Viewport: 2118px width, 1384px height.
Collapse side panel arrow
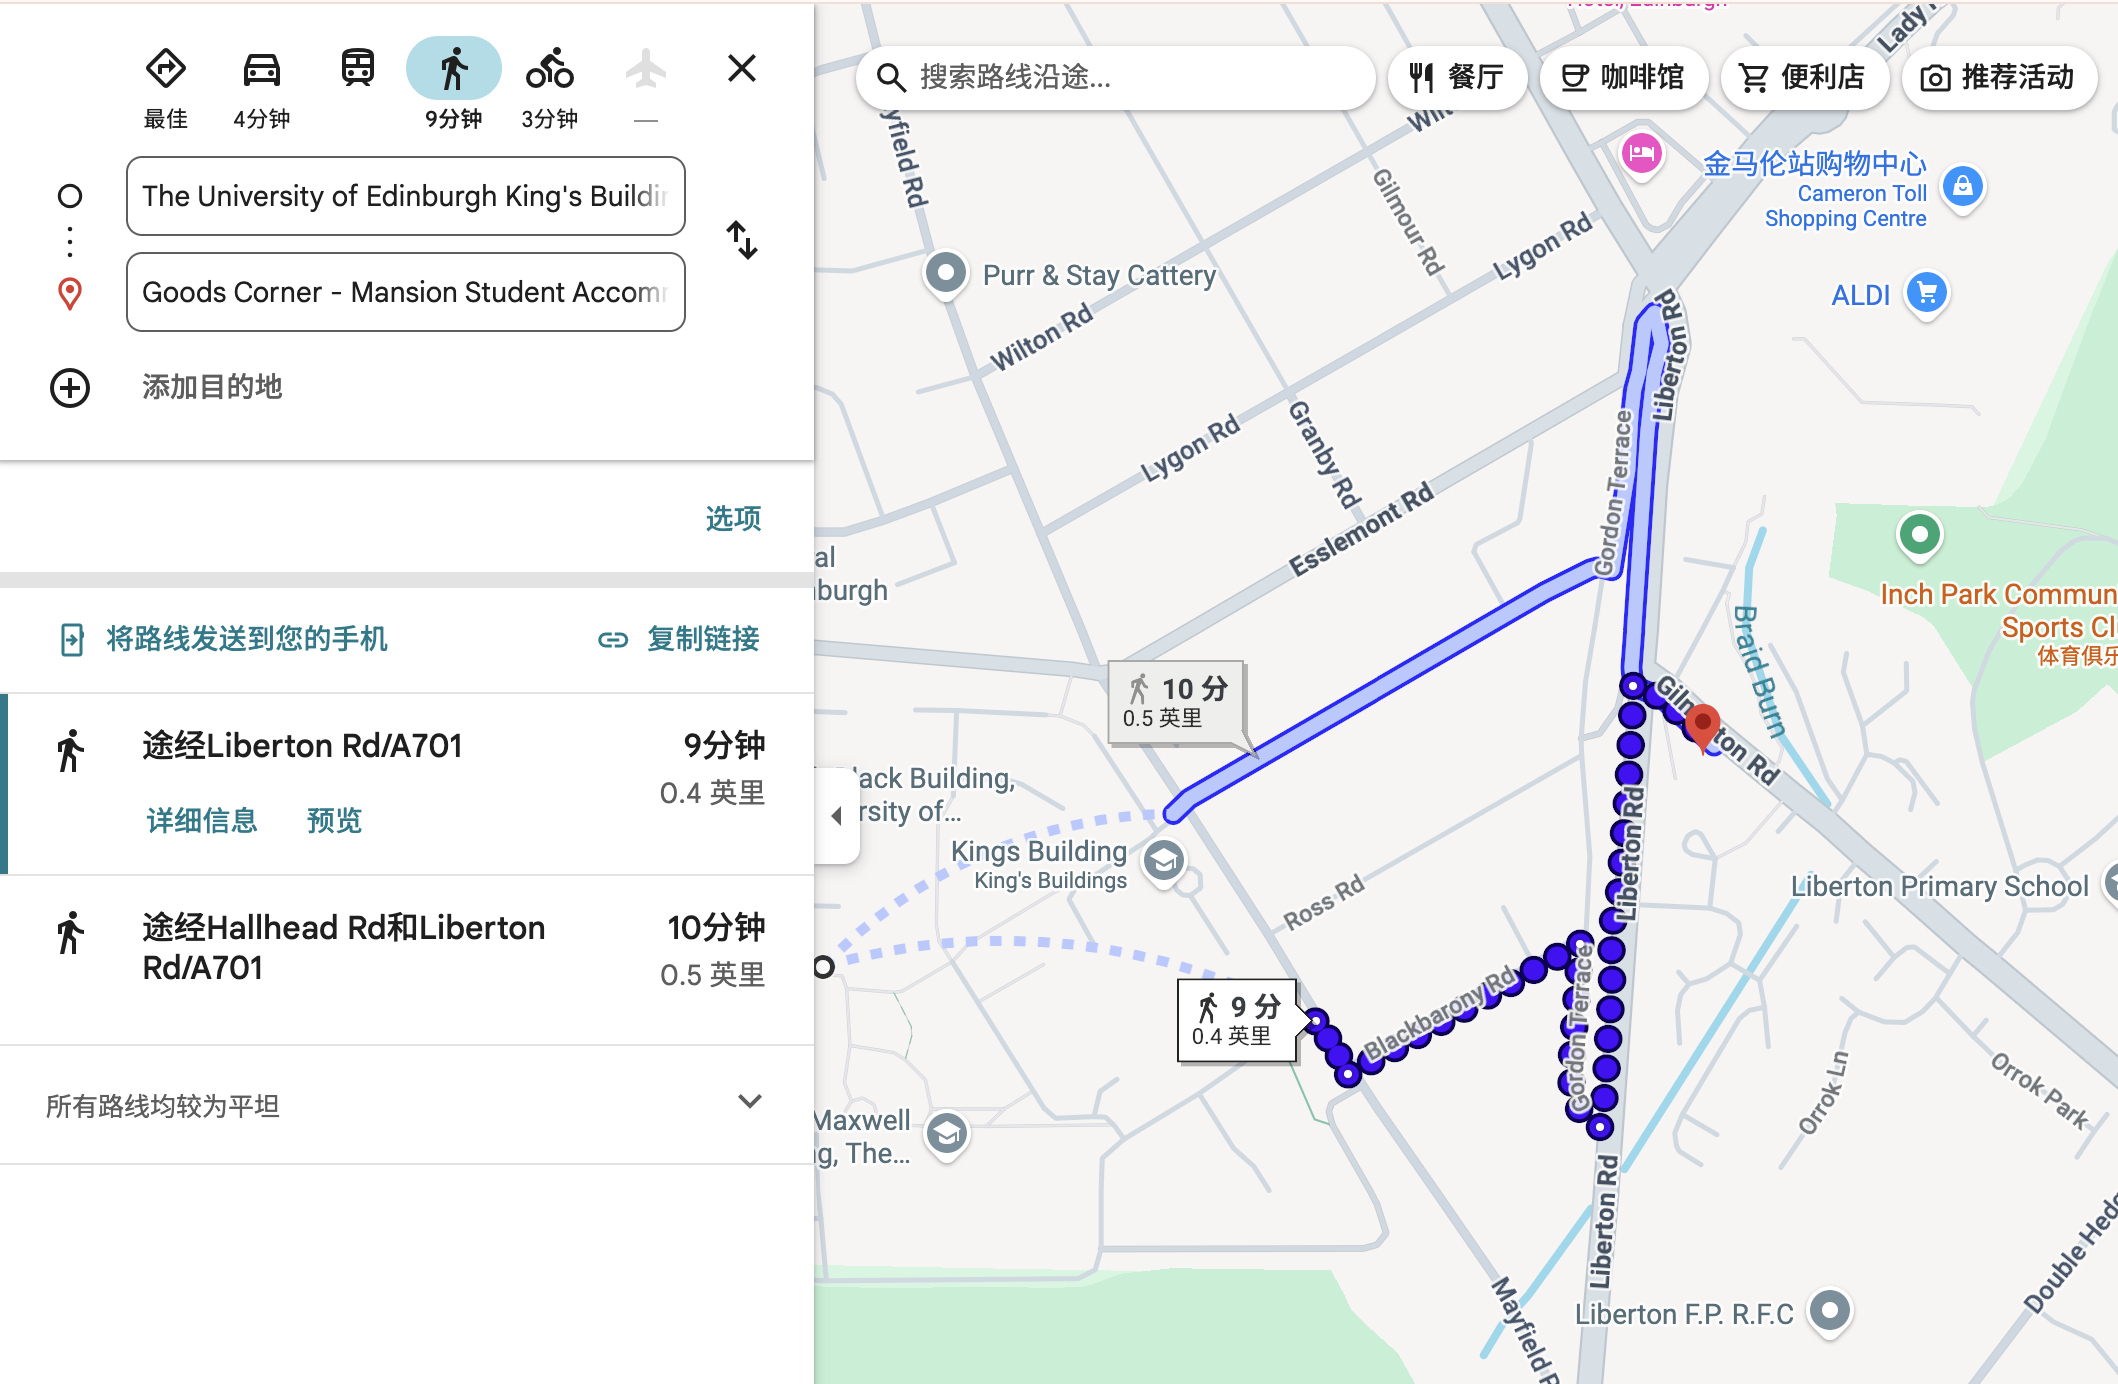(837, 815)
